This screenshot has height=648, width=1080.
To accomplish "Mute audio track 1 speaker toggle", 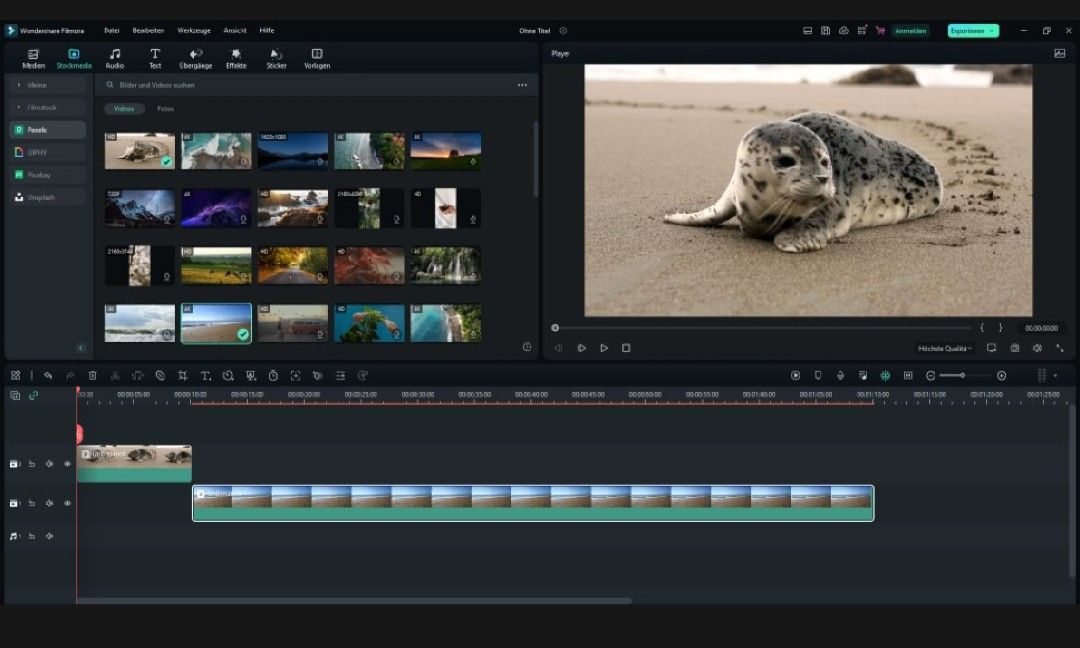I will point(50,536).
